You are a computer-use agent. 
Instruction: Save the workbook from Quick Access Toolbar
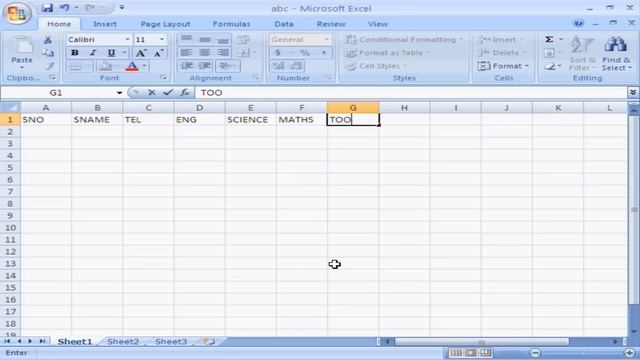point(47,8)
